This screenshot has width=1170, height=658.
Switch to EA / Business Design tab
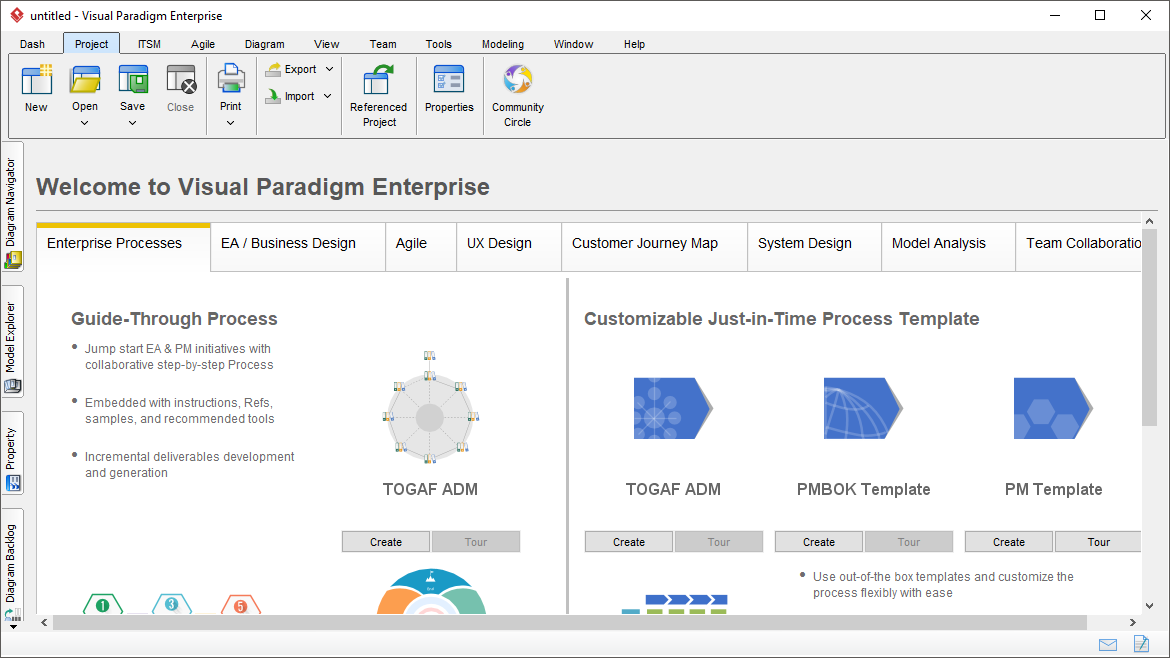click(x=298, y=247)
